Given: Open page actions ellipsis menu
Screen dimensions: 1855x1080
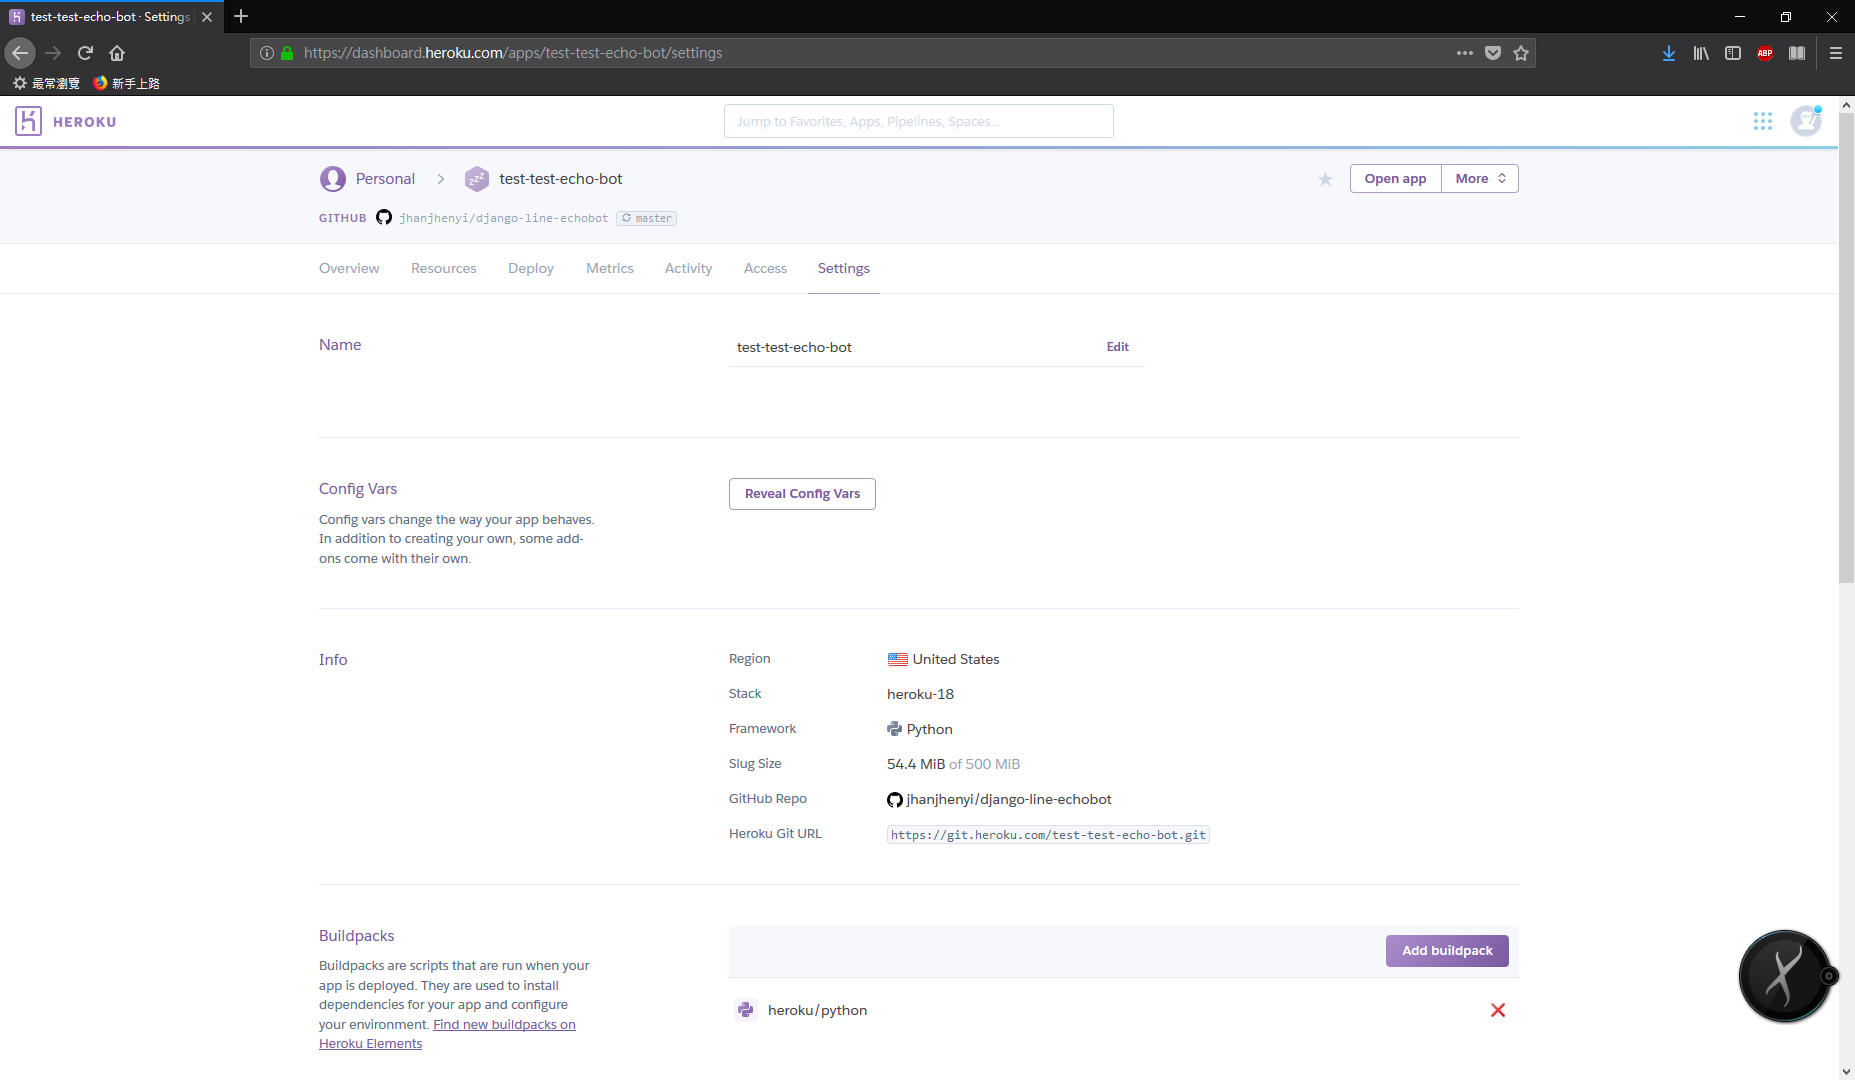Looking at the screenshot, I should [1465, 53].
